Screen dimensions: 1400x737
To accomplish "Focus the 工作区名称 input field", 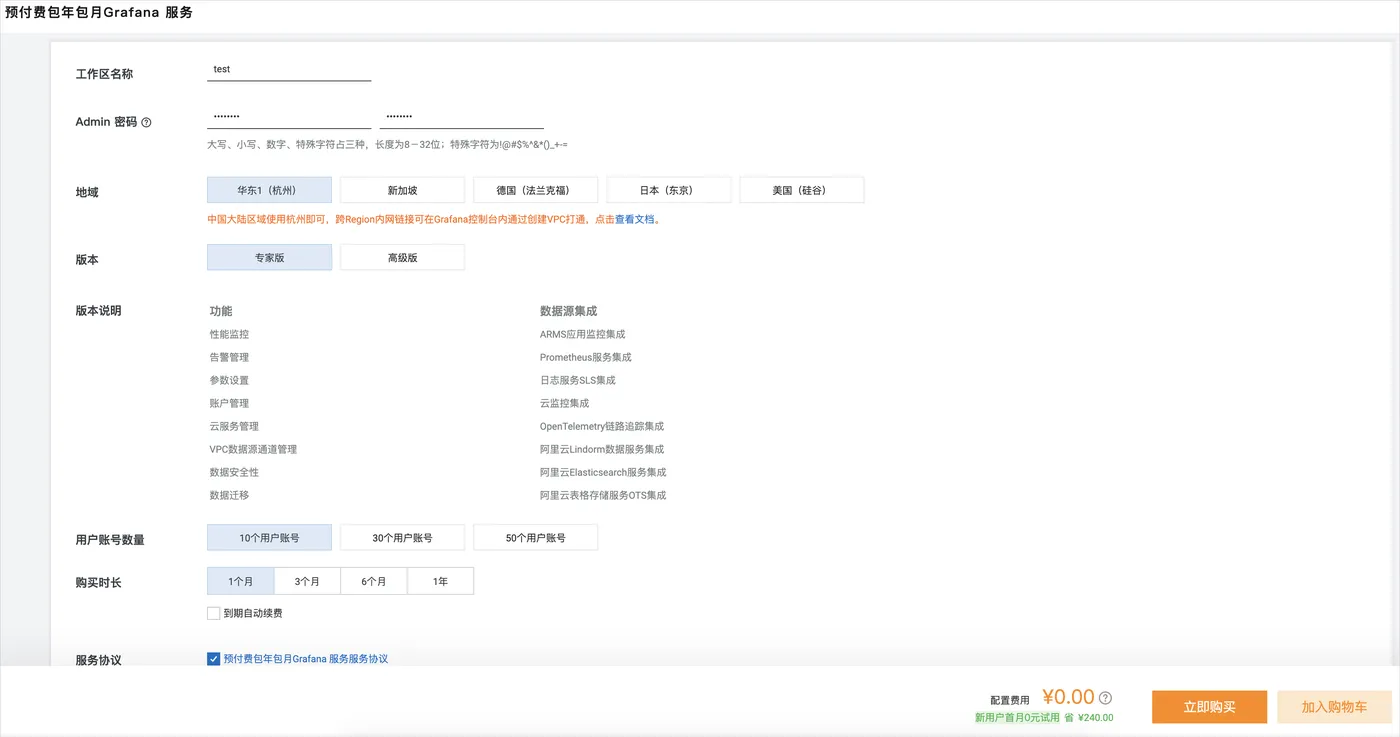I will click(289, 69).
